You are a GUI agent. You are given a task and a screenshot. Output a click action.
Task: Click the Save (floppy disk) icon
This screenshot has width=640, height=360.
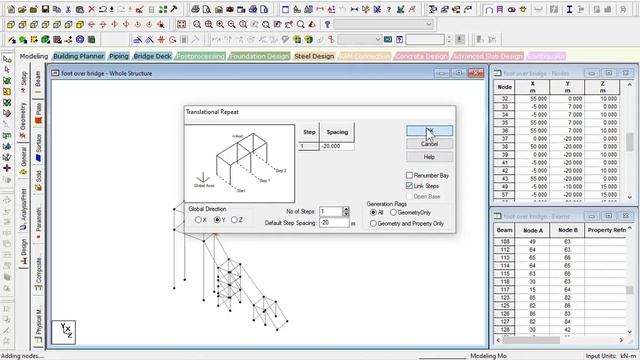45,9
